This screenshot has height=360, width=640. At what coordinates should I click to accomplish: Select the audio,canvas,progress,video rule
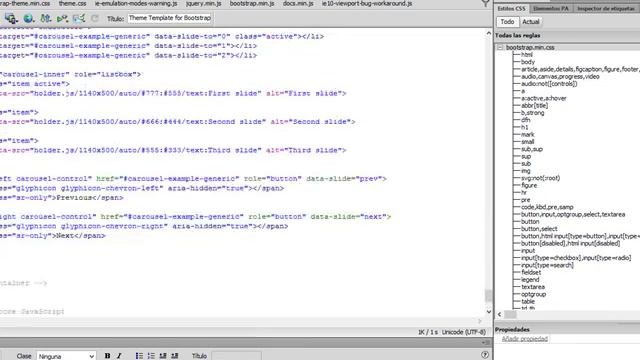pyautogui.click(x=560, y=76)
